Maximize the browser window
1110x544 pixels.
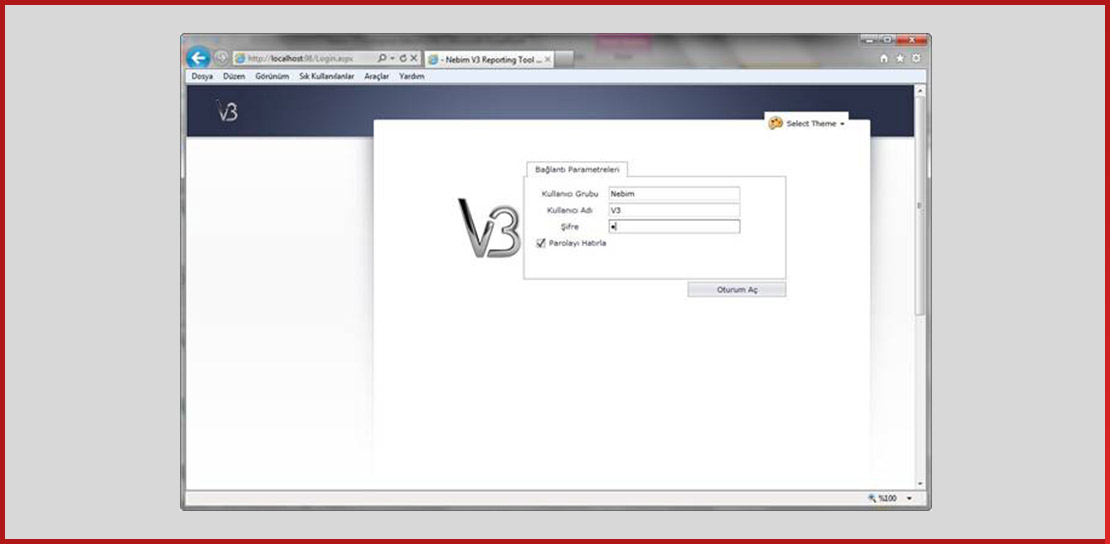886,40
